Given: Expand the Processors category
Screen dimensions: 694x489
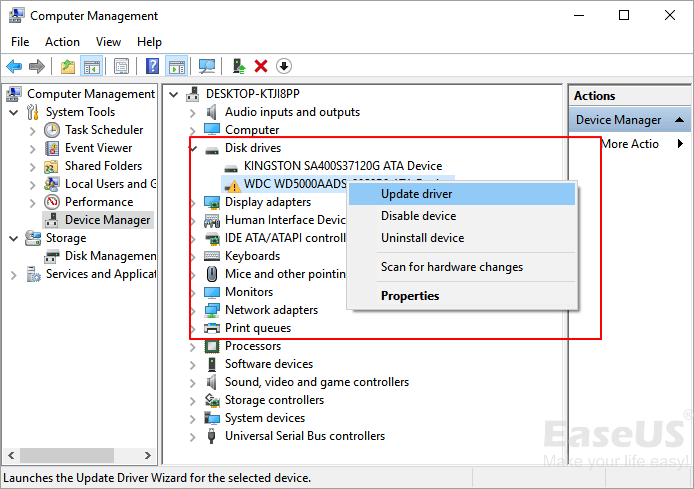Looking at the screenshot, I should click(193, 346).
